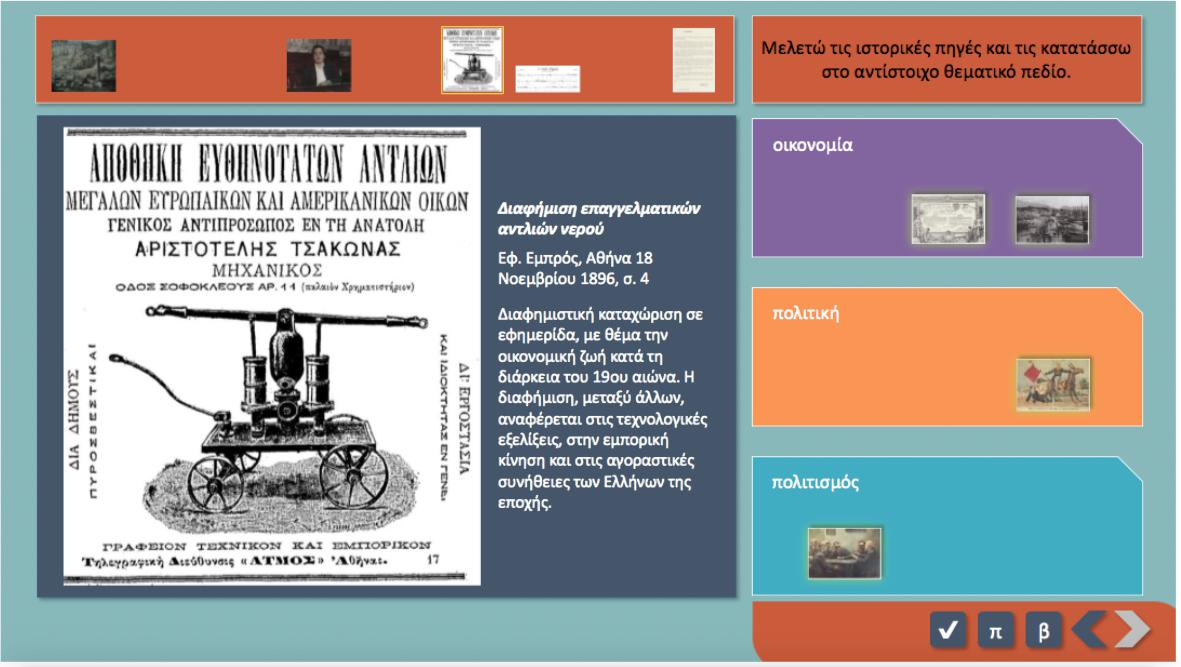
Task: Click the large water pump advertisement image
Action: click(272, 356)
